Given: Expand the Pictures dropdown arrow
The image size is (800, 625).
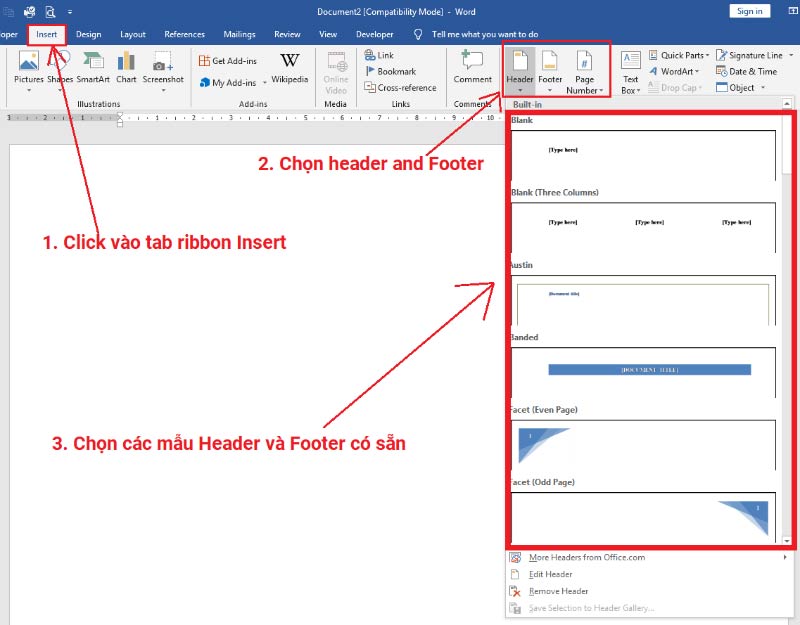Looking at the screenshot, I should (29, 91).
